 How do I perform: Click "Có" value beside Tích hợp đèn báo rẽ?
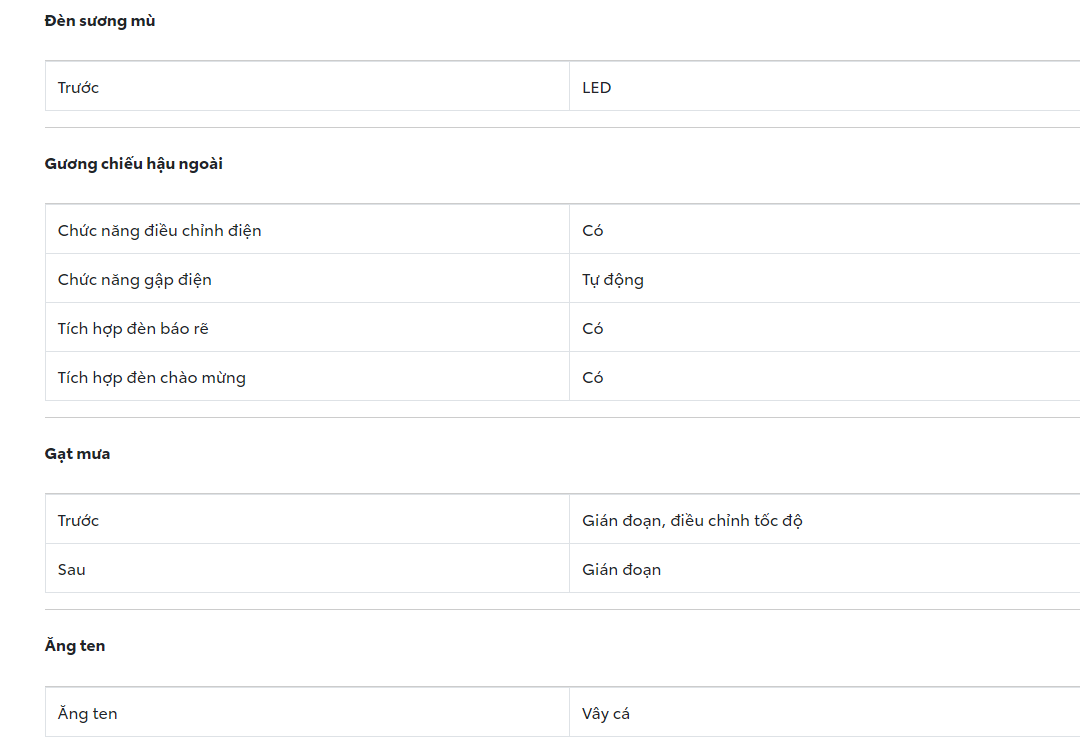pos(593,329)
